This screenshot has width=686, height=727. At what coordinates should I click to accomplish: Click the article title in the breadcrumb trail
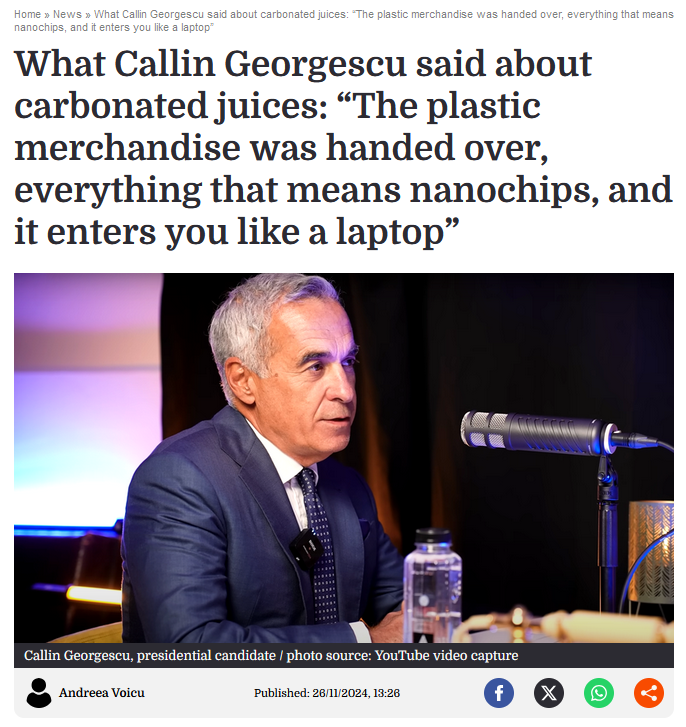pyautogui.click(x=343, y=21)
